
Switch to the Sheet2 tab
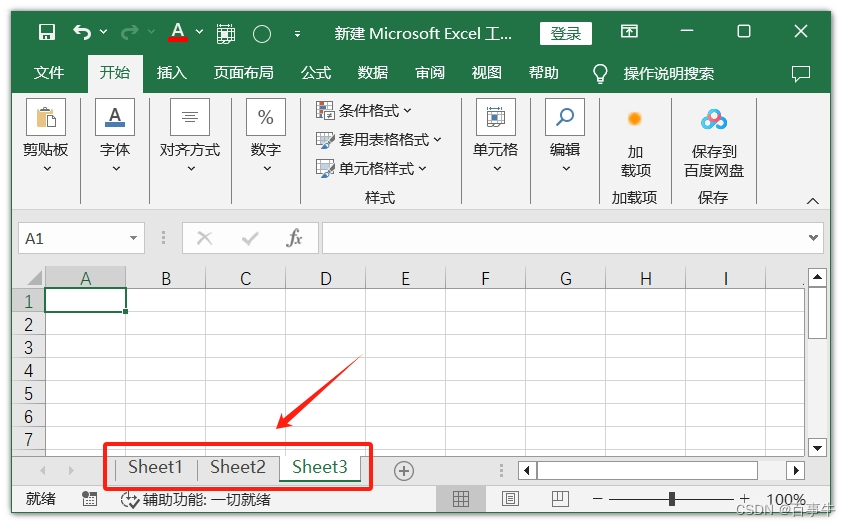click(238, 467)
